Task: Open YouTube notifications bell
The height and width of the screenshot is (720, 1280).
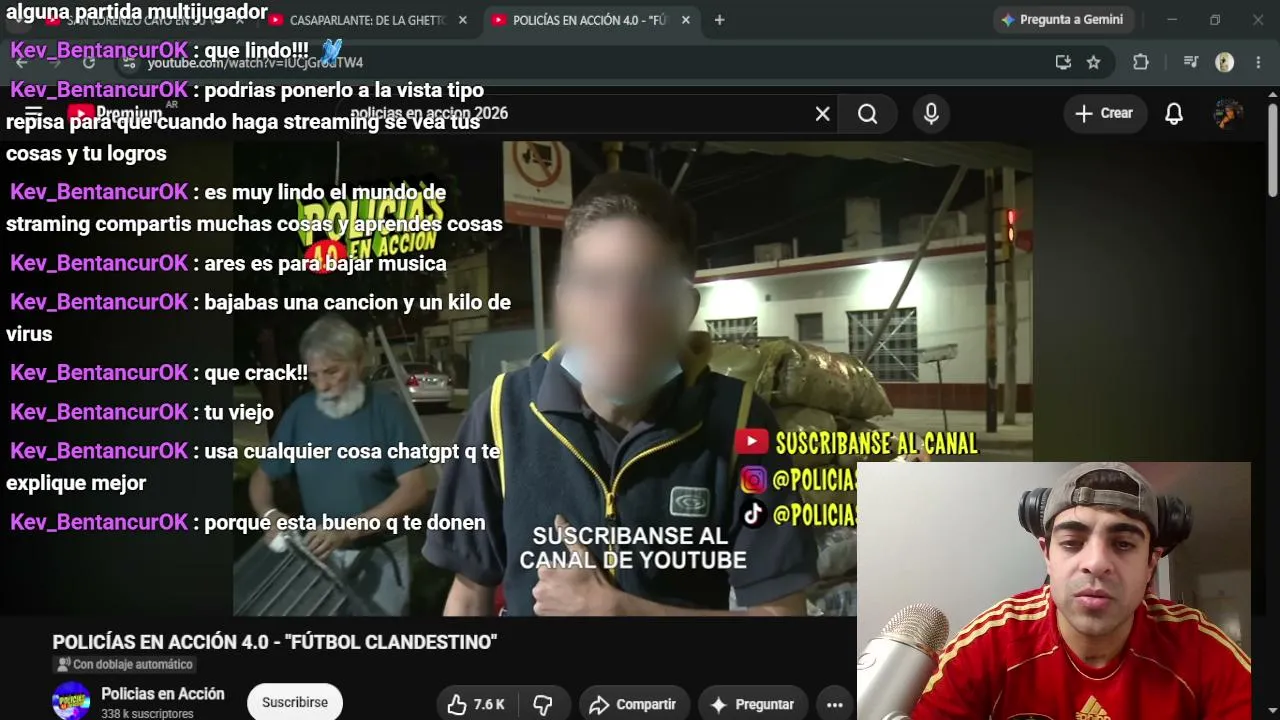Action: (x=1174, y=114)
